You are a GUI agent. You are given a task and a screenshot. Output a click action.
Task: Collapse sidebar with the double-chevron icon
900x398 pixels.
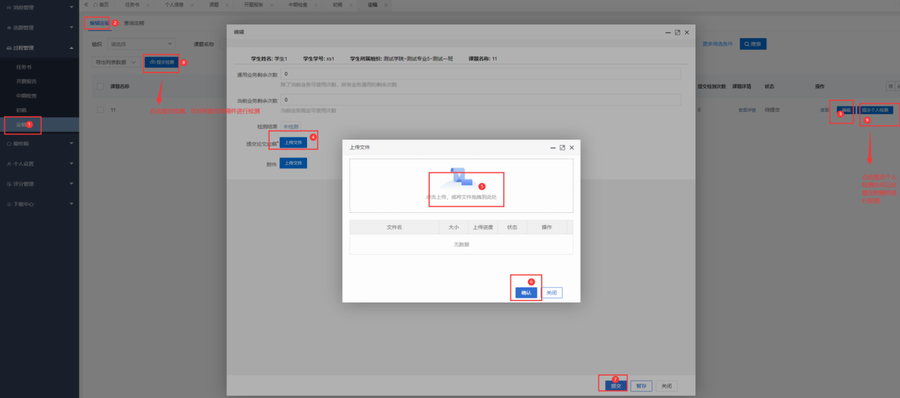(86, 4)
